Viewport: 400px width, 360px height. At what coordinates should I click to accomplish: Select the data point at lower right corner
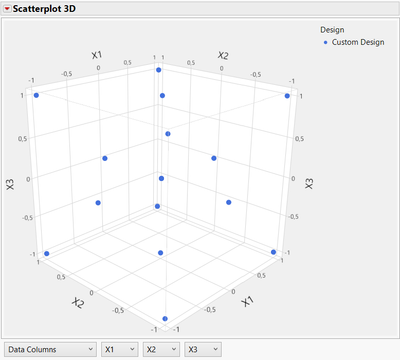coord(274,252)
